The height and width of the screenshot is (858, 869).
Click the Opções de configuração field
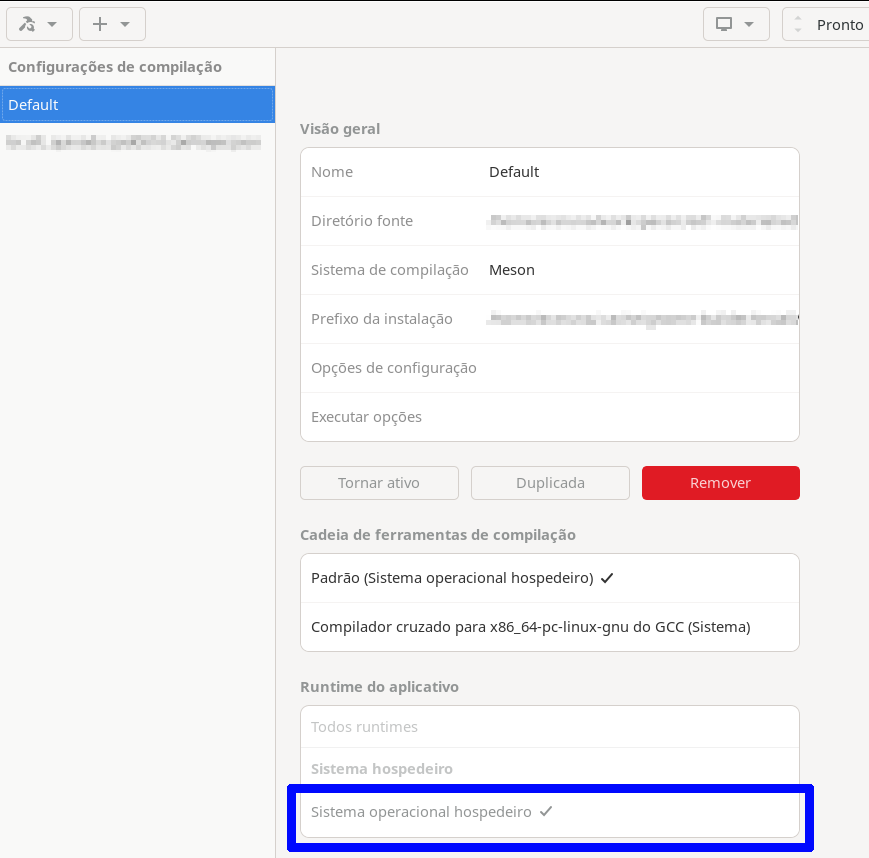[640, 368]
